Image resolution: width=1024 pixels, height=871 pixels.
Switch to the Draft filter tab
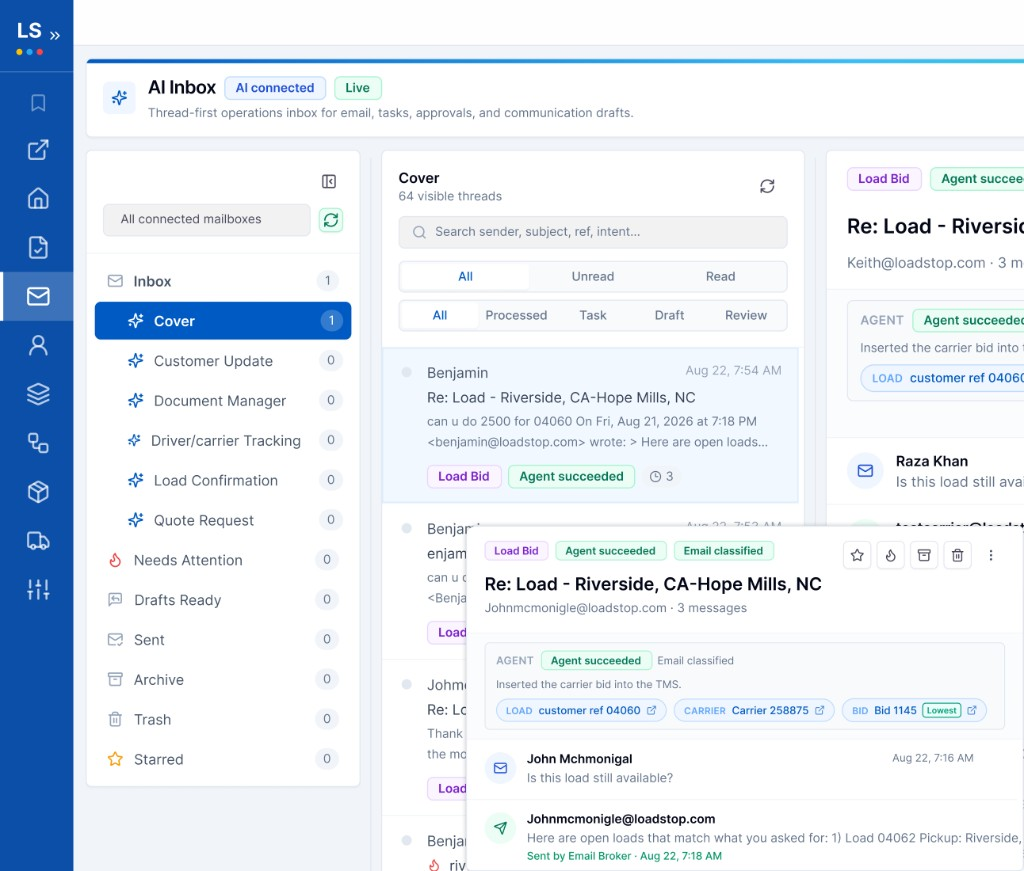coord(669,315)
